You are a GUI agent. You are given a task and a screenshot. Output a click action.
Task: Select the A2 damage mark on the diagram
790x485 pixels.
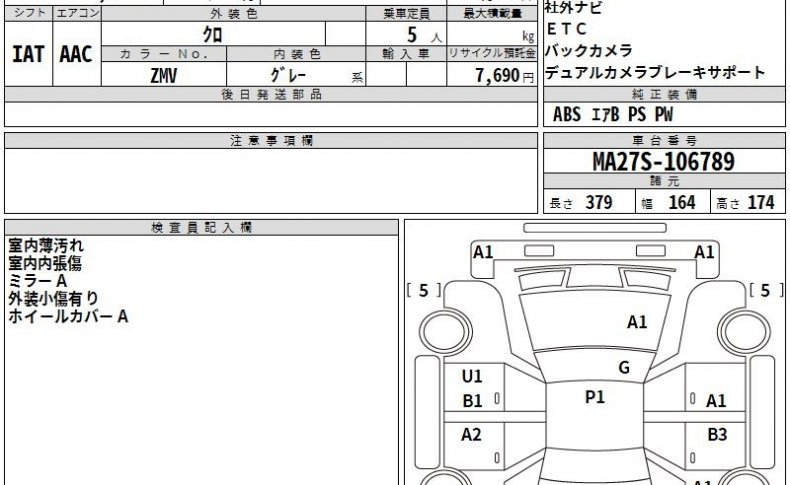click(x=472, y=434)
